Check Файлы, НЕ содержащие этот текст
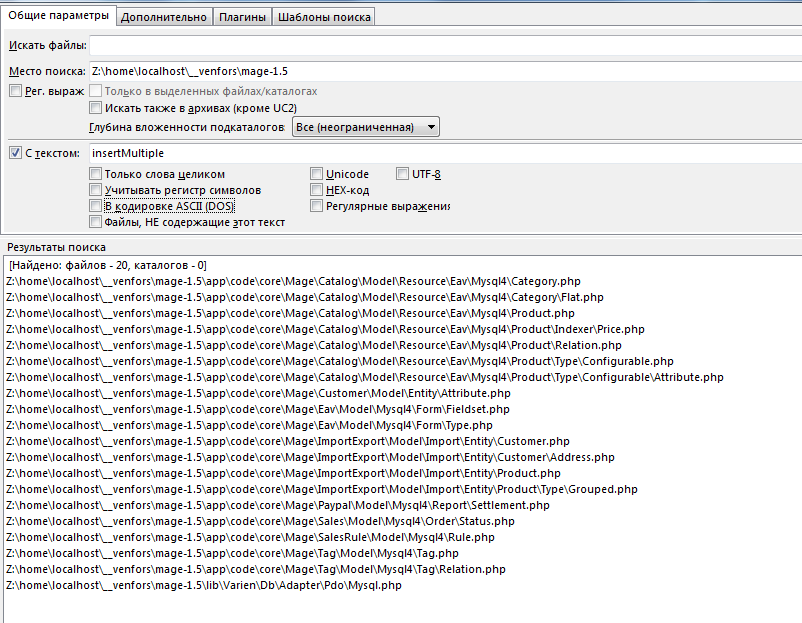Image resolution: width=802 pixels, height=623 pixels. tap(96, 222)
